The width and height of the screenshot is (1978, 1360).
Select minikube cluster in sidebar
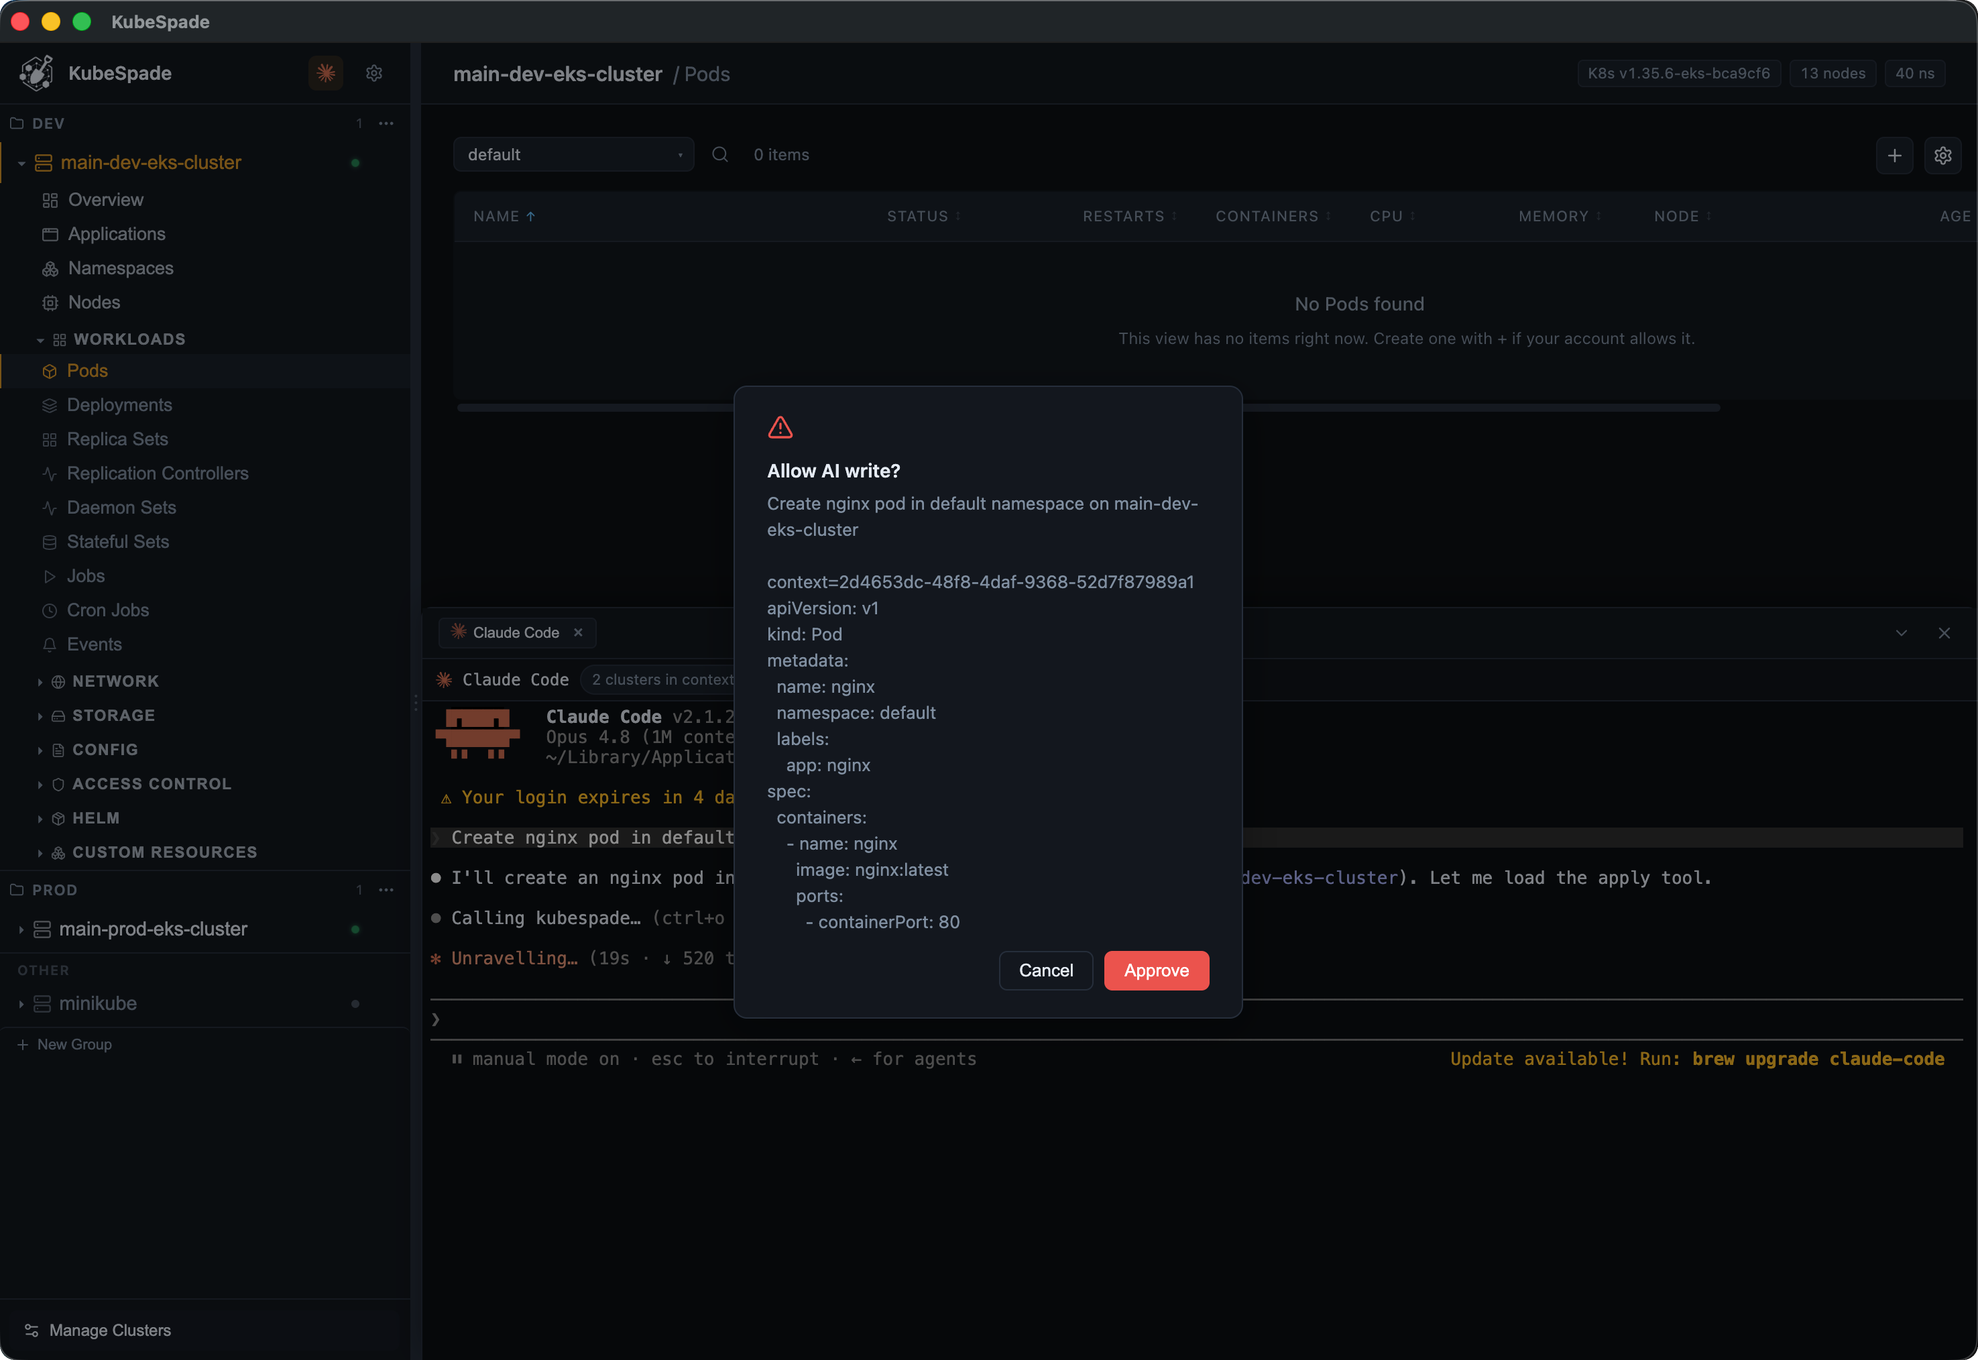click(97, 1004)
